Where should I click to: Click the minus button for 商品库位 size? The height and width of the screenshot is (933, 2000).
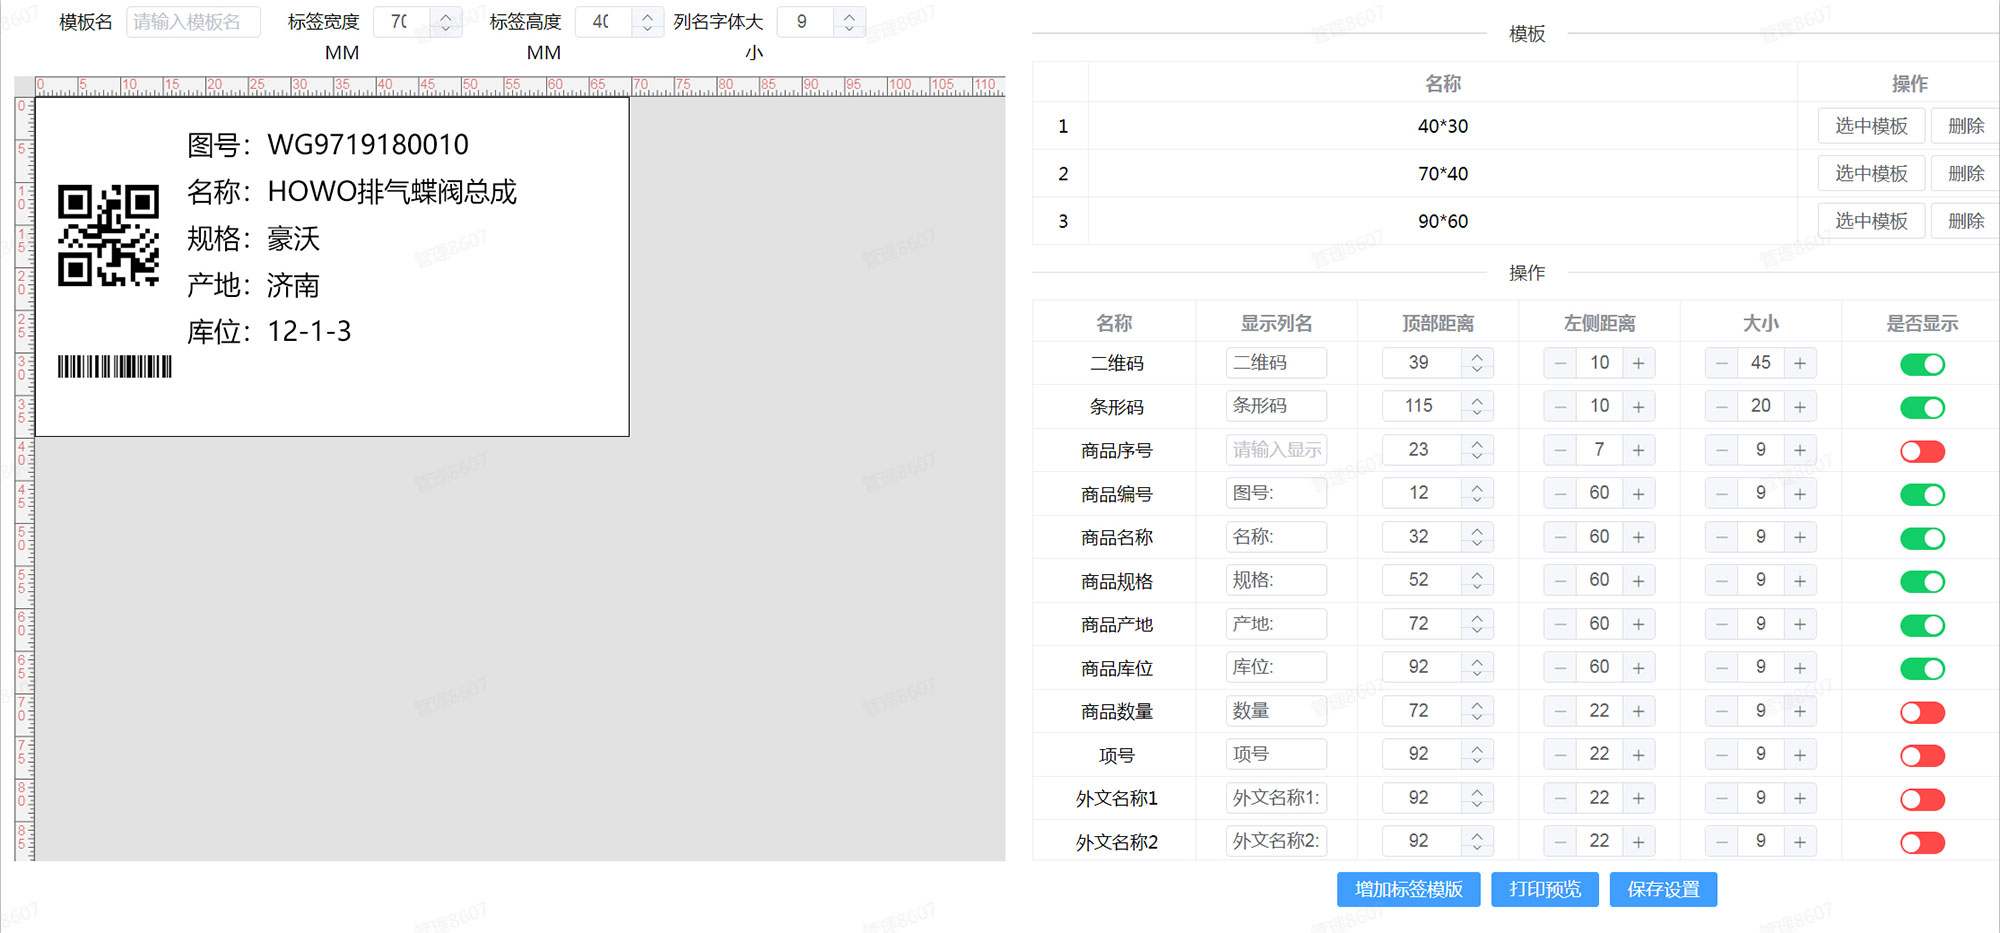[x=1720, y=667]
